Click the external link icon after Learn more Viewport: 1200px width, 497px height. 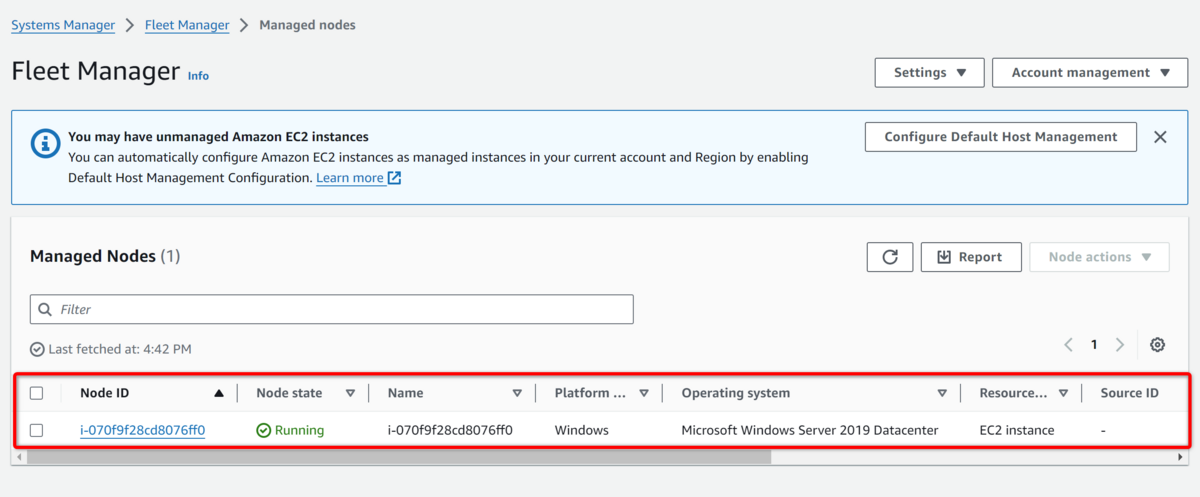point(394,178)
